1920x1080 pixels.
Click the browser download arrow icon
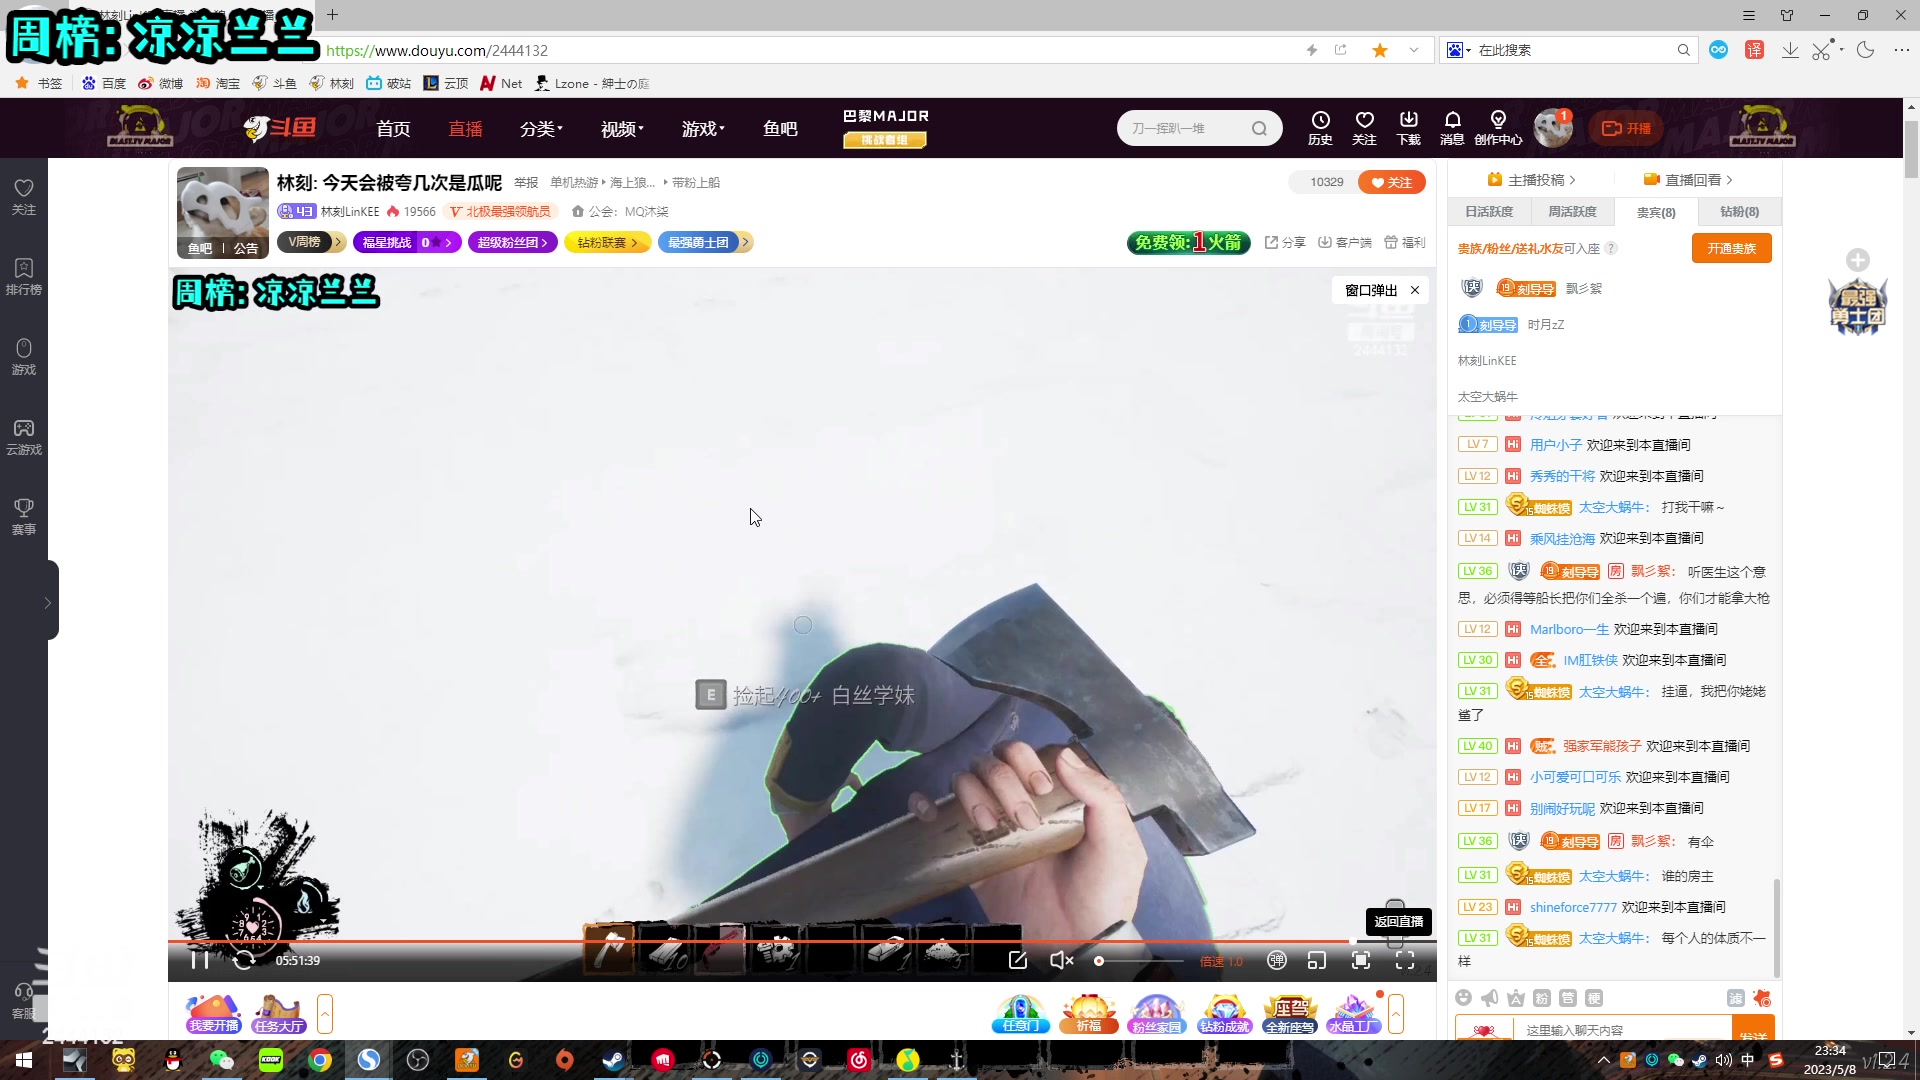pyautogui.click(x=1790, y=50)
